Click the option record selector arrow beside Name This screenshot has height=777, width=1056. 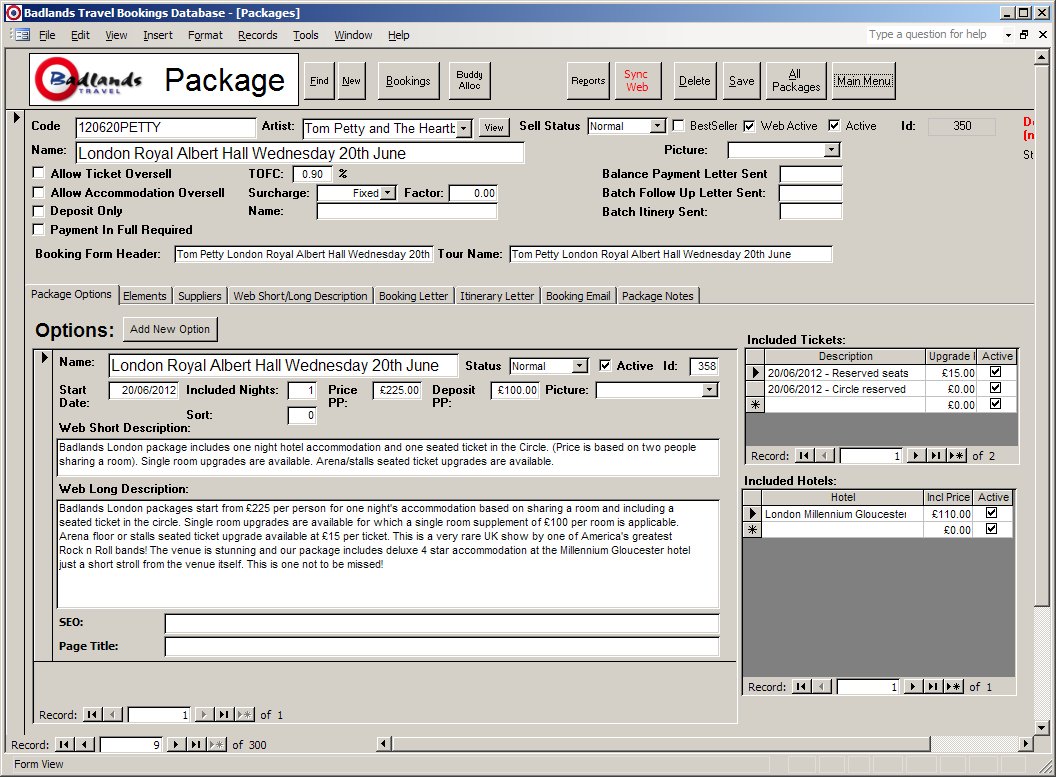(x=44, y=358)
